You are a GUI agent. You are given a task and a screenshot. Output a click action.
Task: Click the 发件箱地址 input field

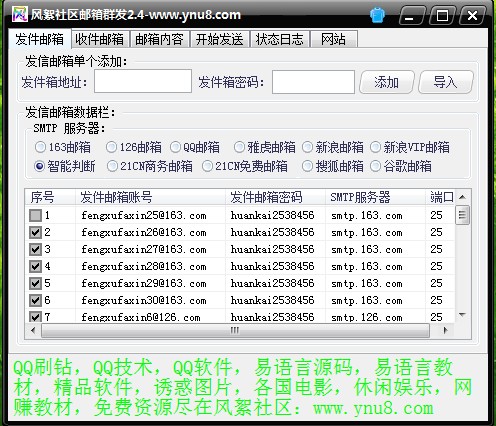[143, 81]
